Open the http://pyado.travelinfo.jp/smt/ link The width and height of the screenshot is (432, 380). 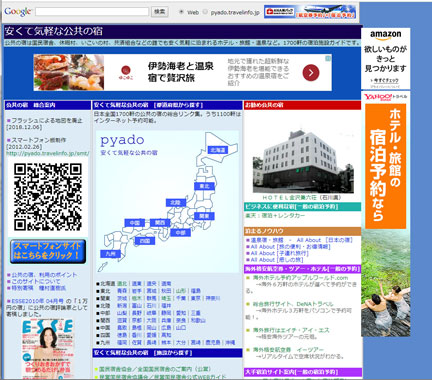48,153
